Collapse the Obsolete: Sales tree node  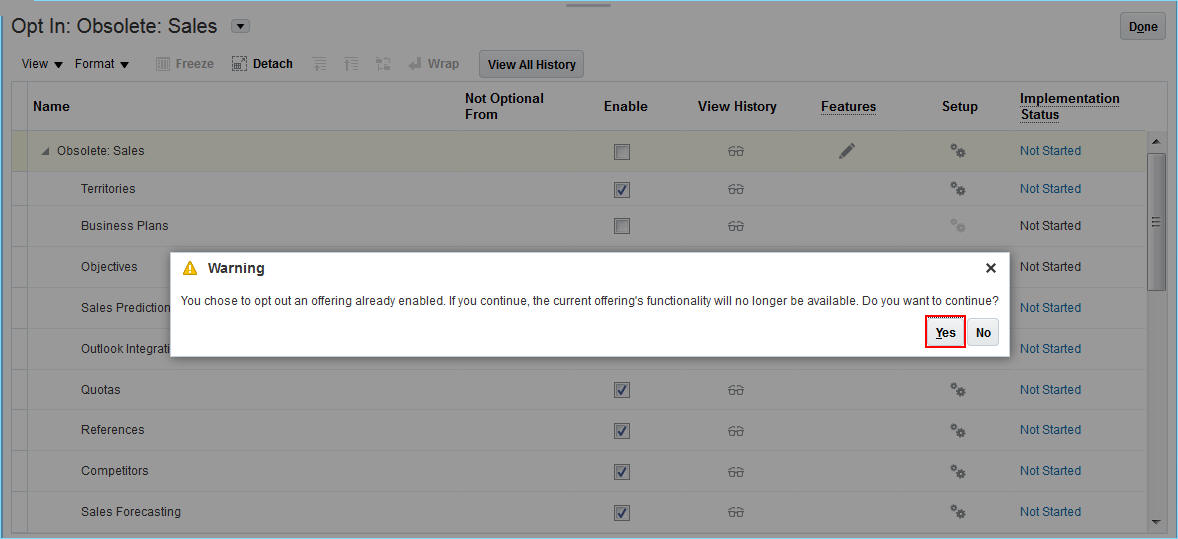click(45, 151)
